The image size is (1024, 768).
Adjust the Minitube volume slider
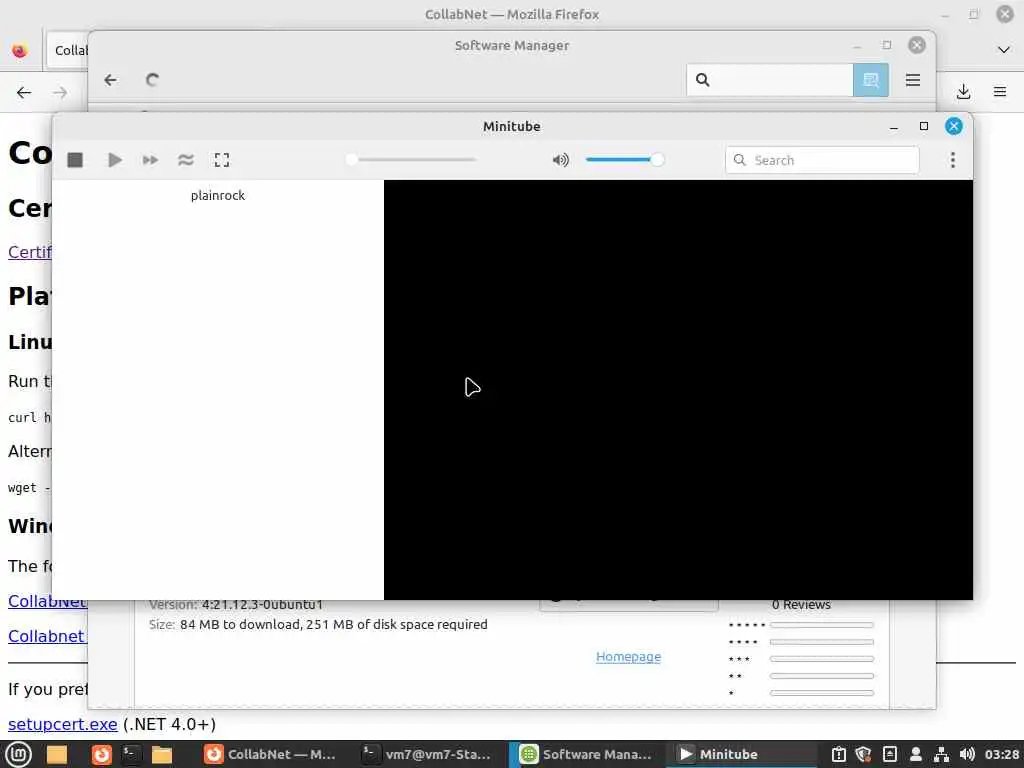coord(624,159)
